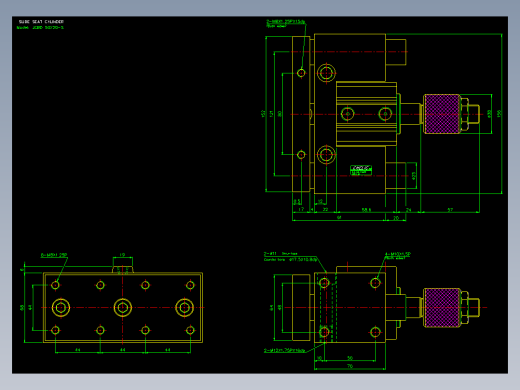
Task: Click the "Counter bore" annotation text
Action: click(290, 259)
